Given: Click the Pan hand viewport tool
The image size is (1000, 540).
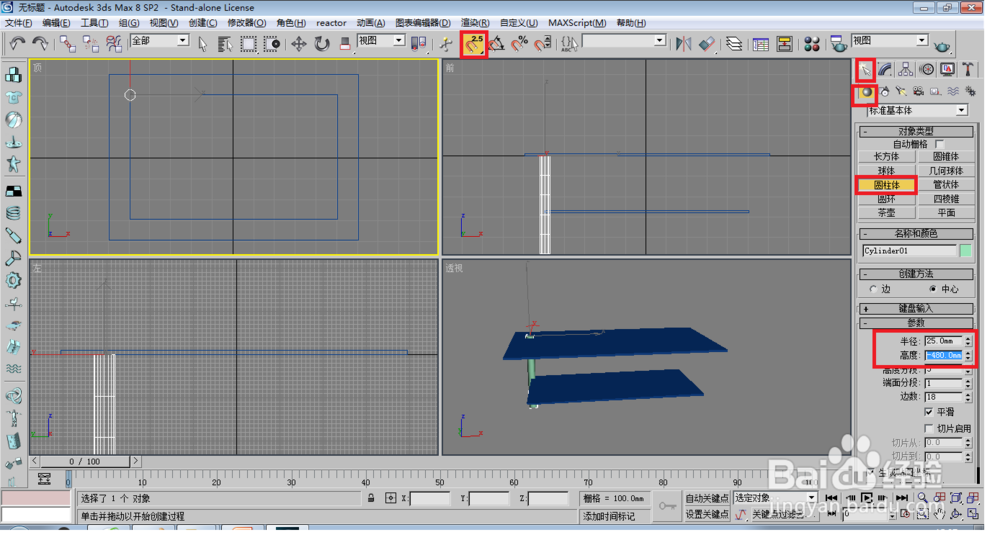Looking at the screenshot, I should coord(939,514).
